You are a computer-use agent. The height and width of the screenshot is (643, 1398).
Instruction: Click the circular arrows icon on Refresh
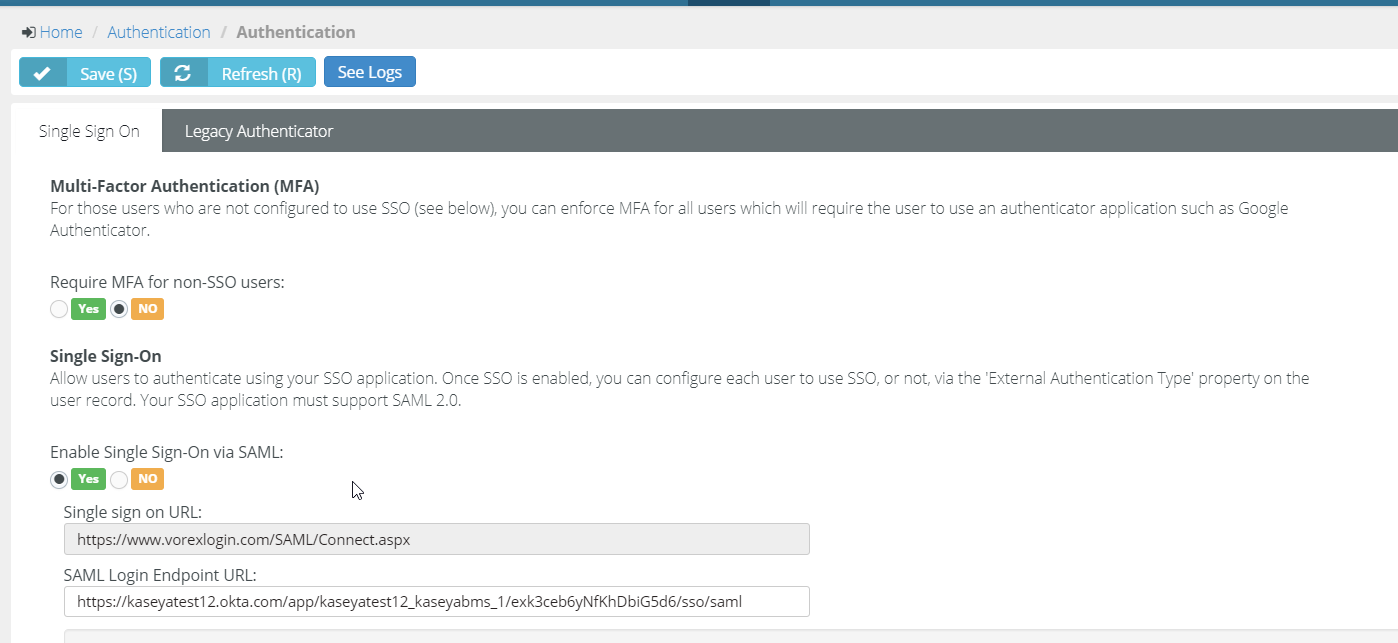tap(183, 73)
